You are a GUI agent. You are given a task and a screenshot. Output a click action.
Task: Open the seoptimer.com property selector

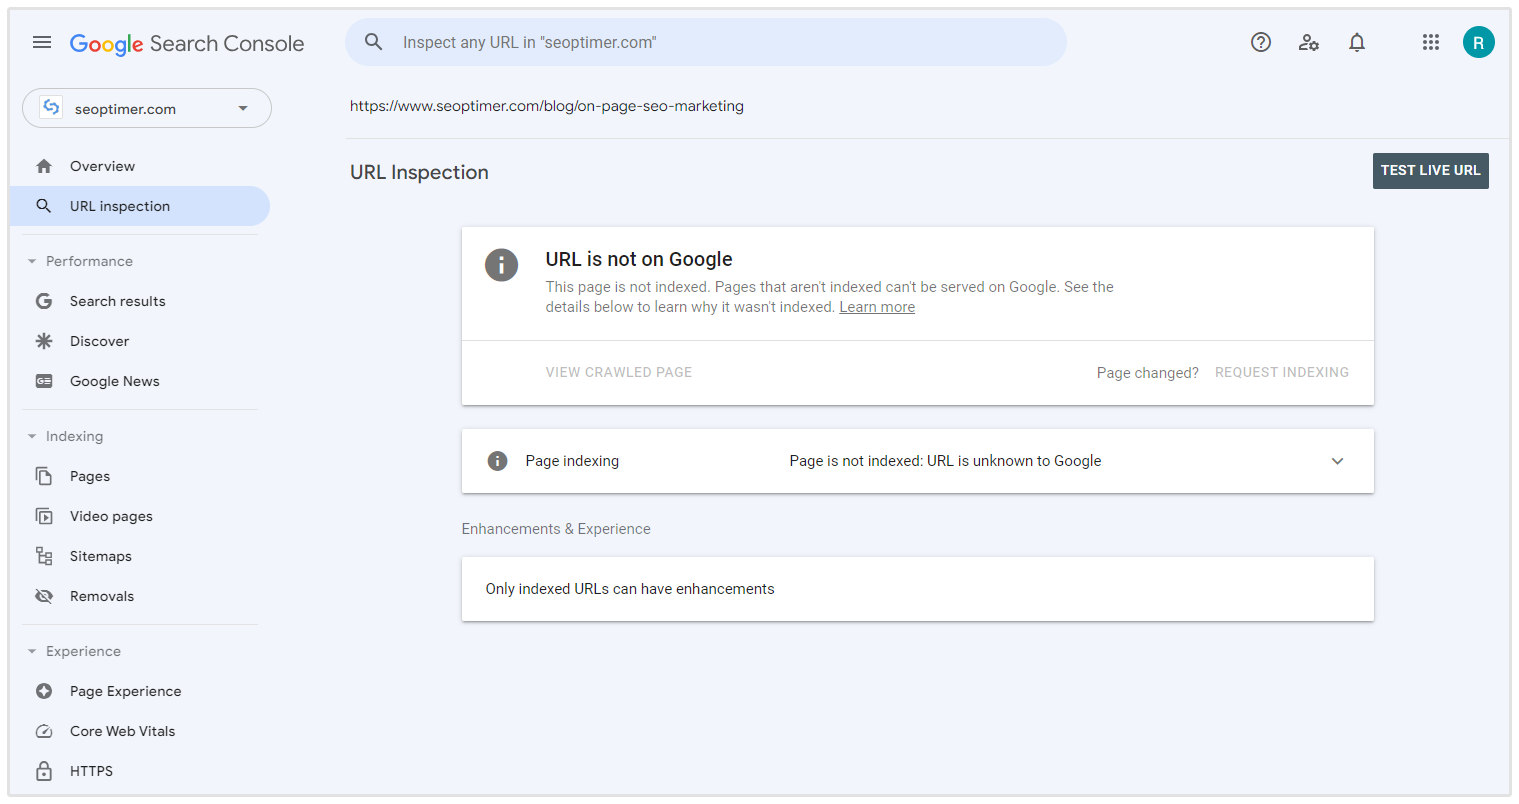(146, 108)
